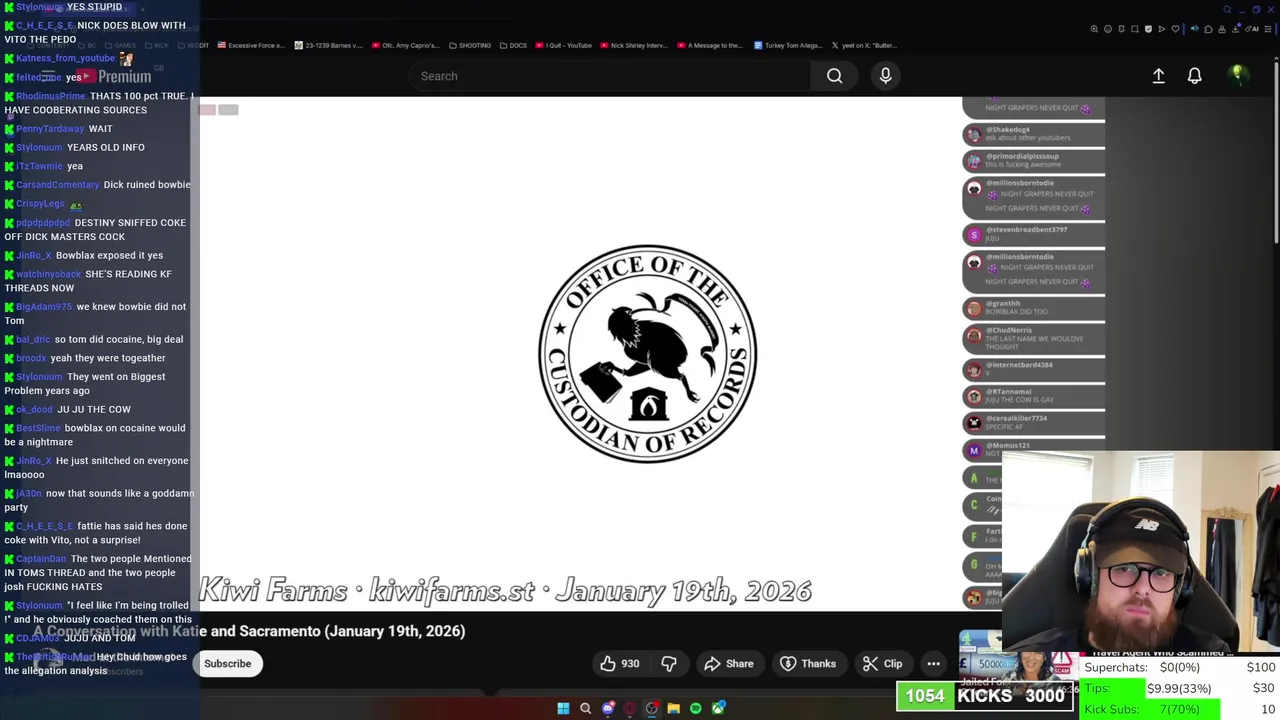Viewport: 1280px width, 720px height.
Task: Open the account avatar menu
Action: click(x=1237, y=75)
